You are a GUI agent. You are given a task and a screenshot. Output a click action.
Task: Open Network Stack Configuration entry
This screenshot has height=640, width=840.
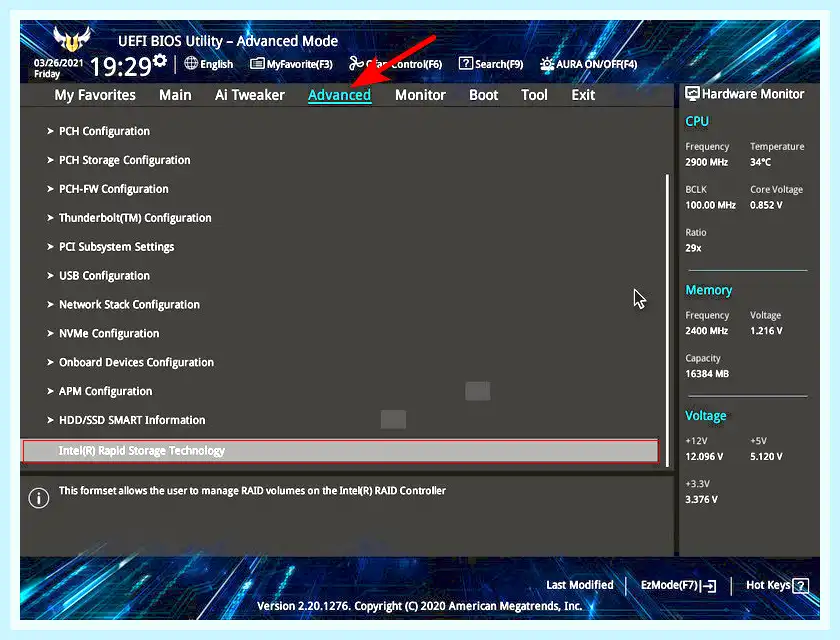pyautogui.click(x=129, y=305)
